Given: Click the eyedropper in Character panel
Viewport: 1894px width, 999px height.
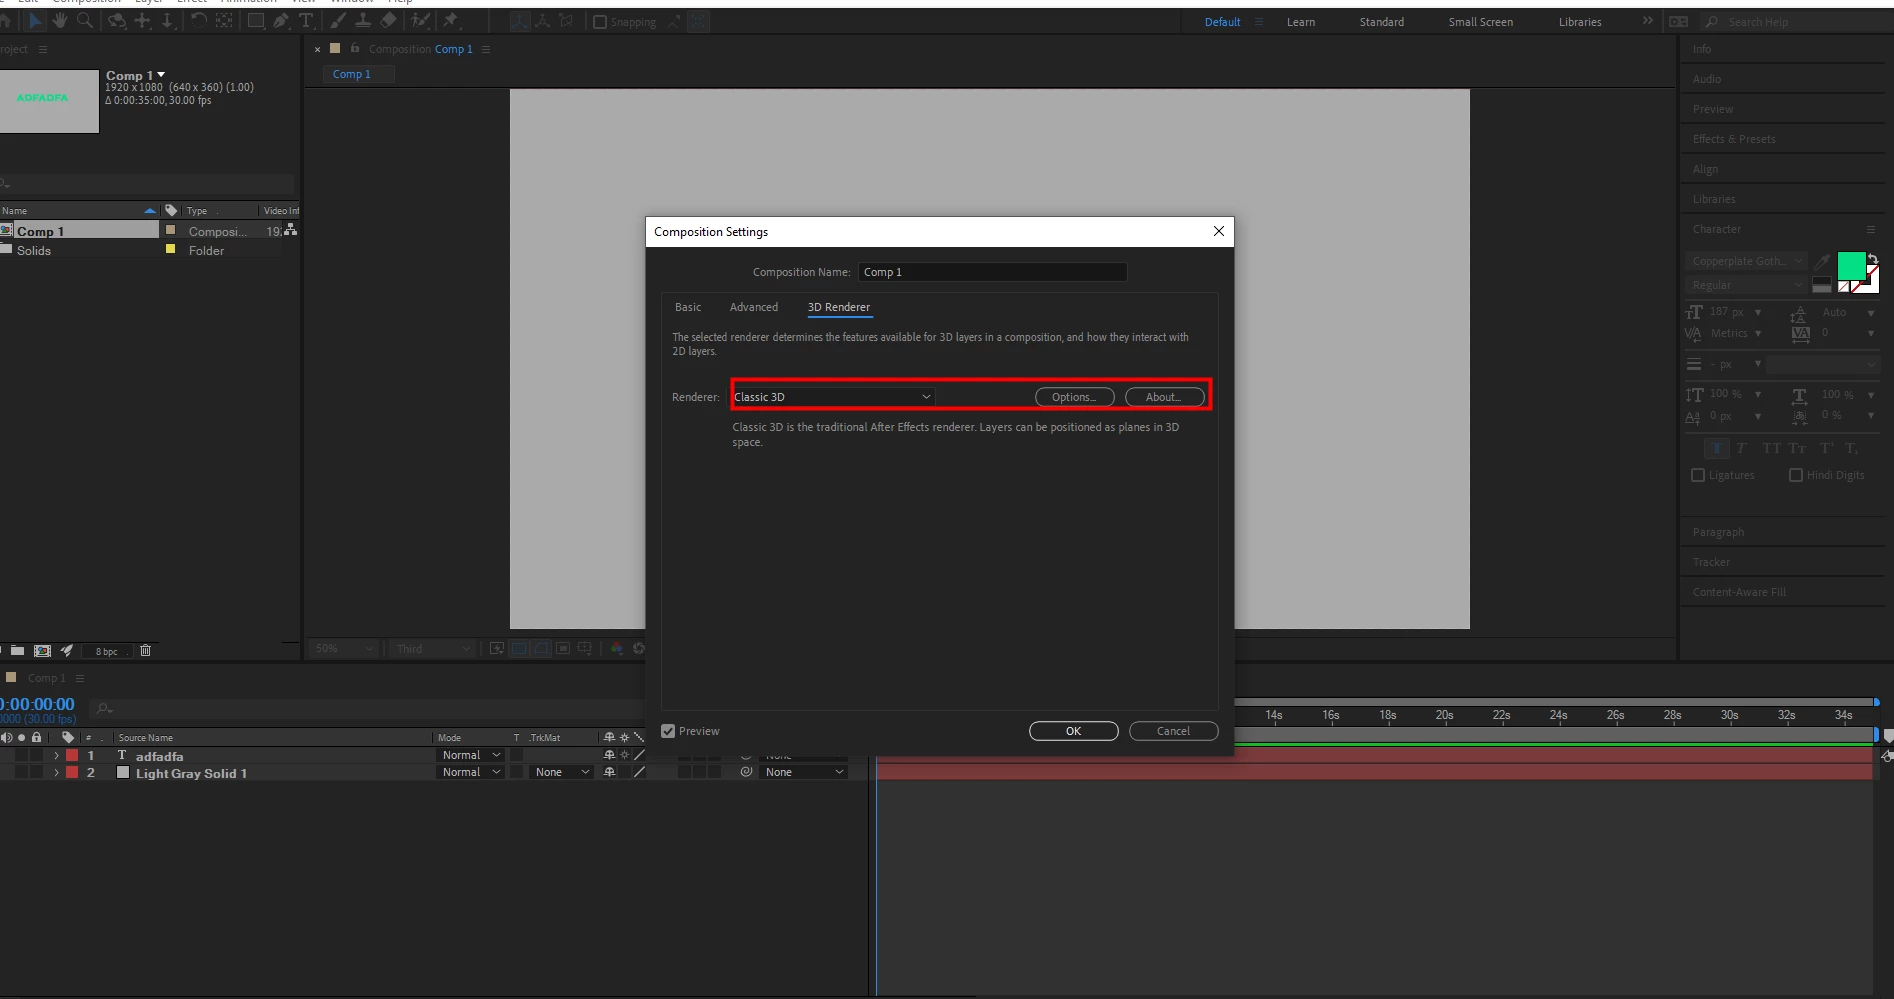Looking at the screenshot, I should (x=1822, y=261).
